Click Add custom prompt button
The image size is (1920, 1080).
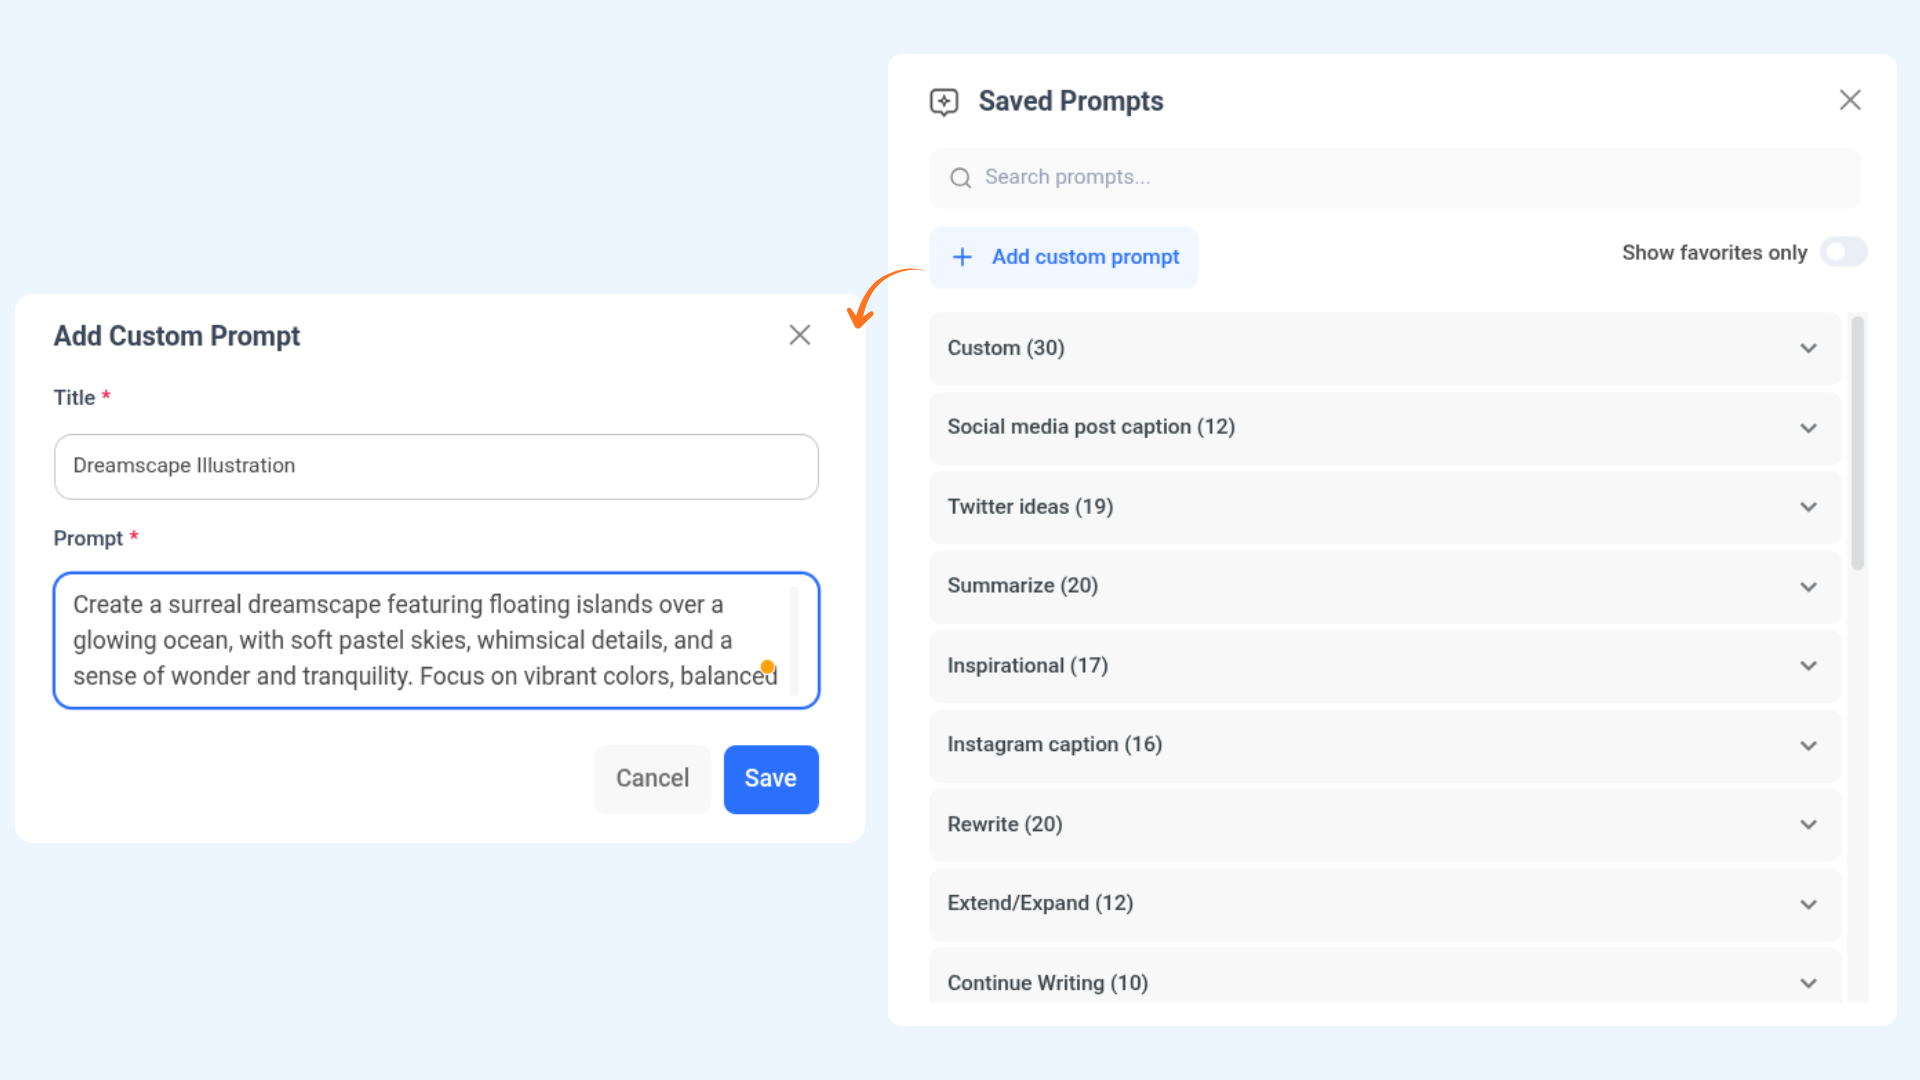[1084, 257]
